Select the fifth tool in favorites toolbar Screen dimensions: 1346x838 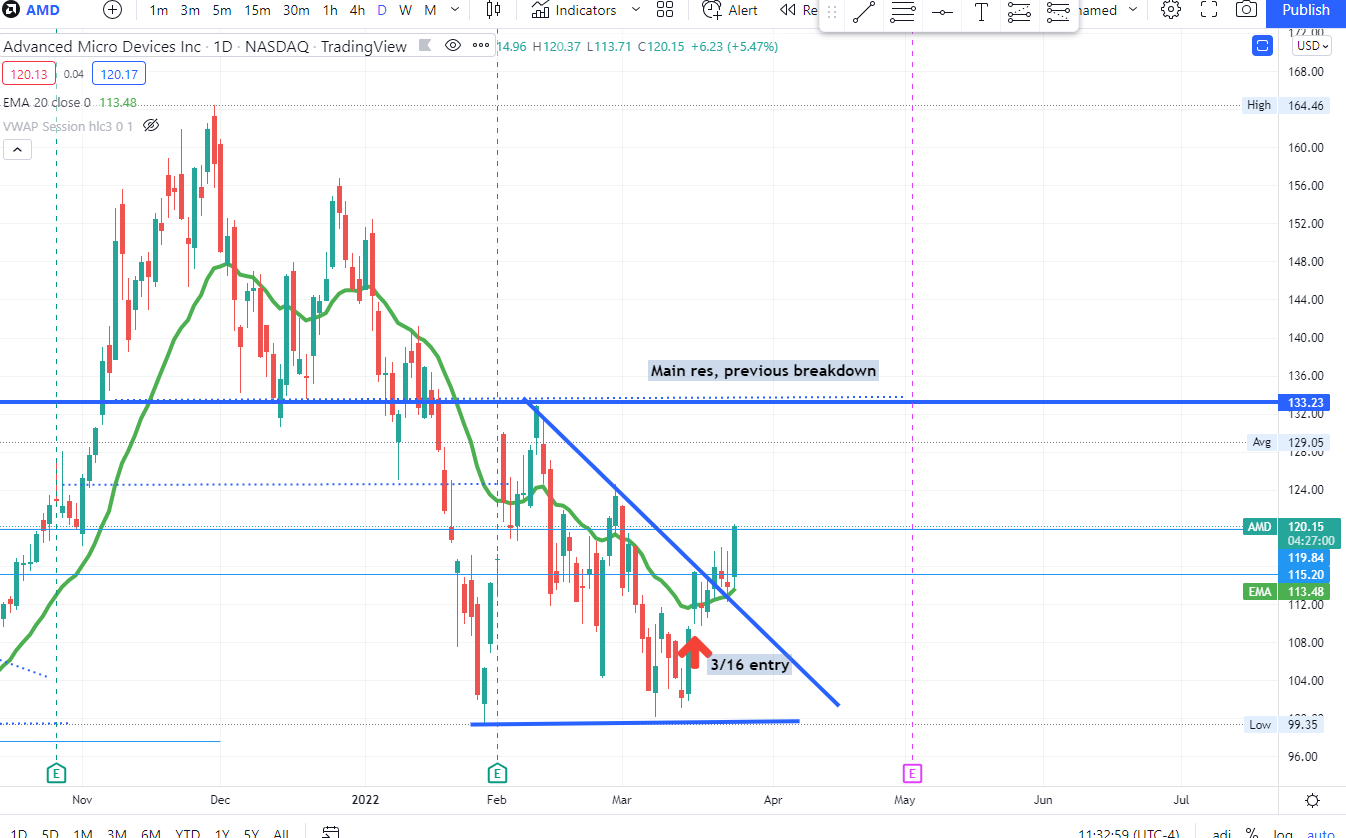point(1019,13)
